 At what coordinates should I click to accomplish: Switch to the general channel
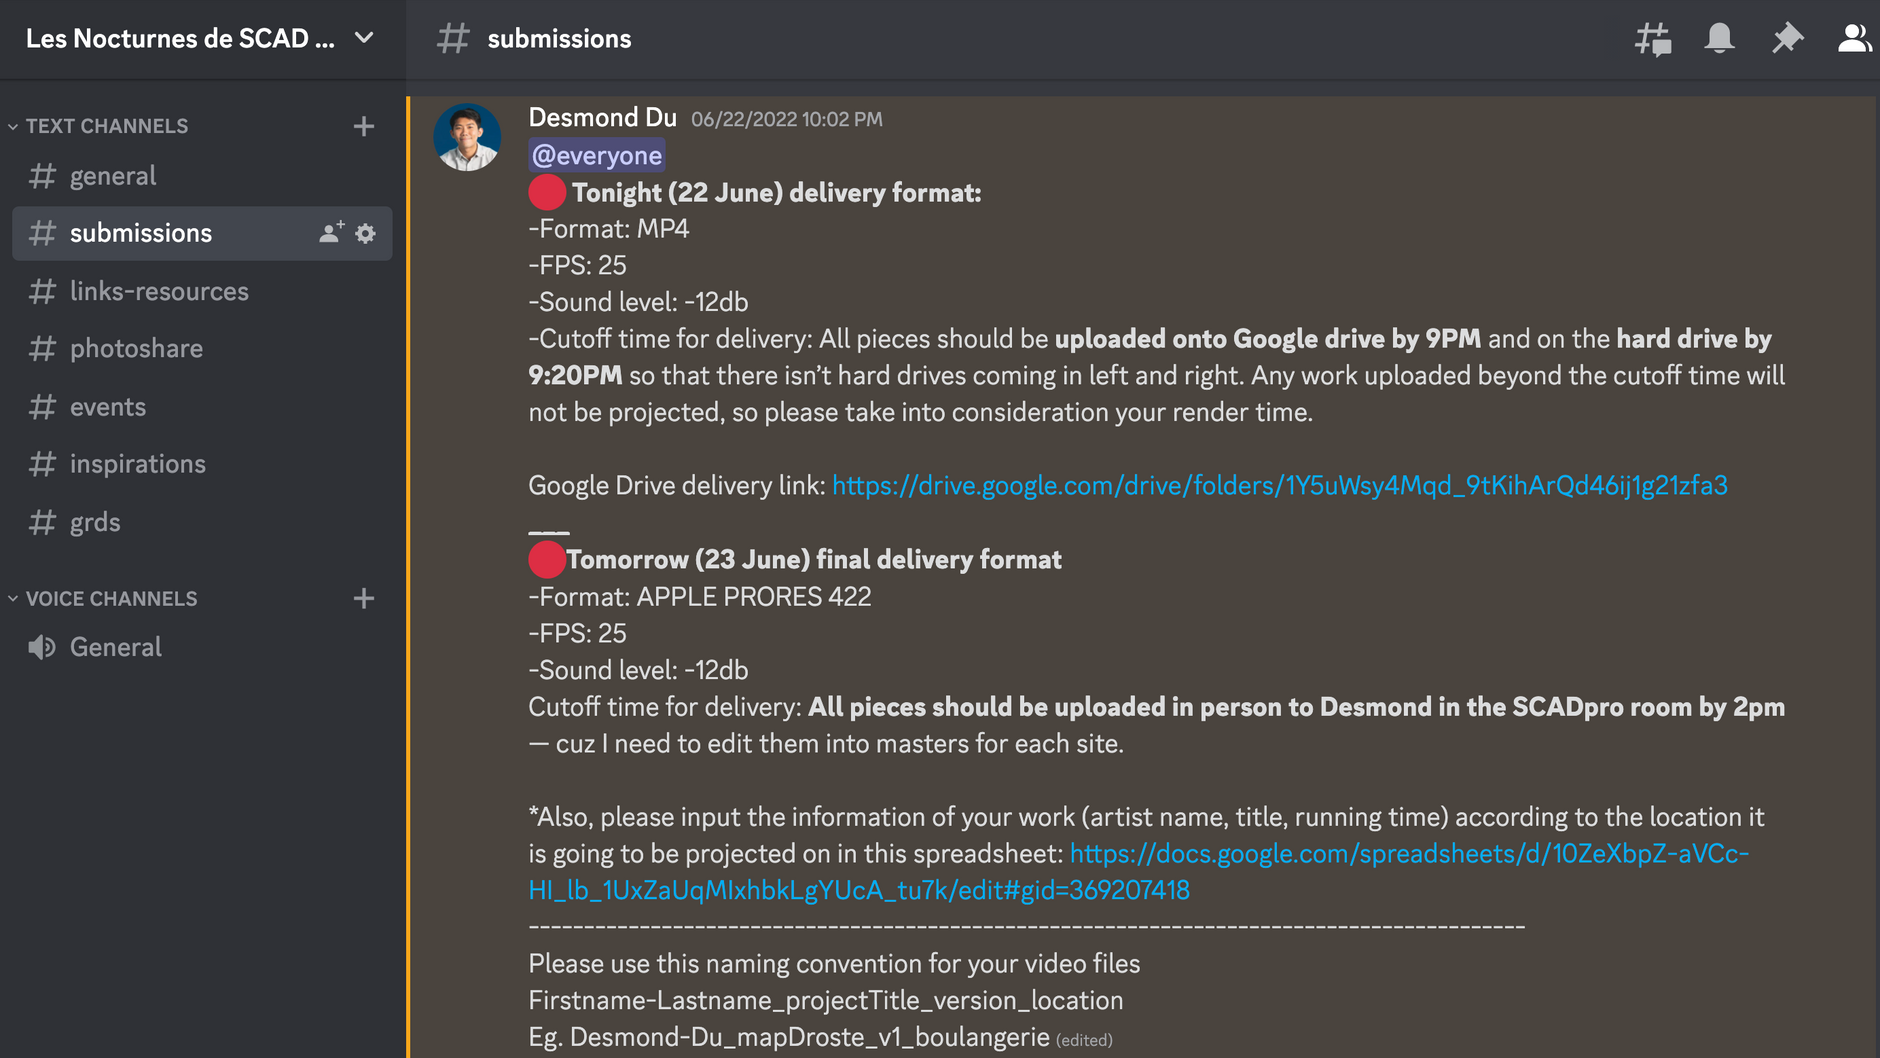tap(201, 176)
